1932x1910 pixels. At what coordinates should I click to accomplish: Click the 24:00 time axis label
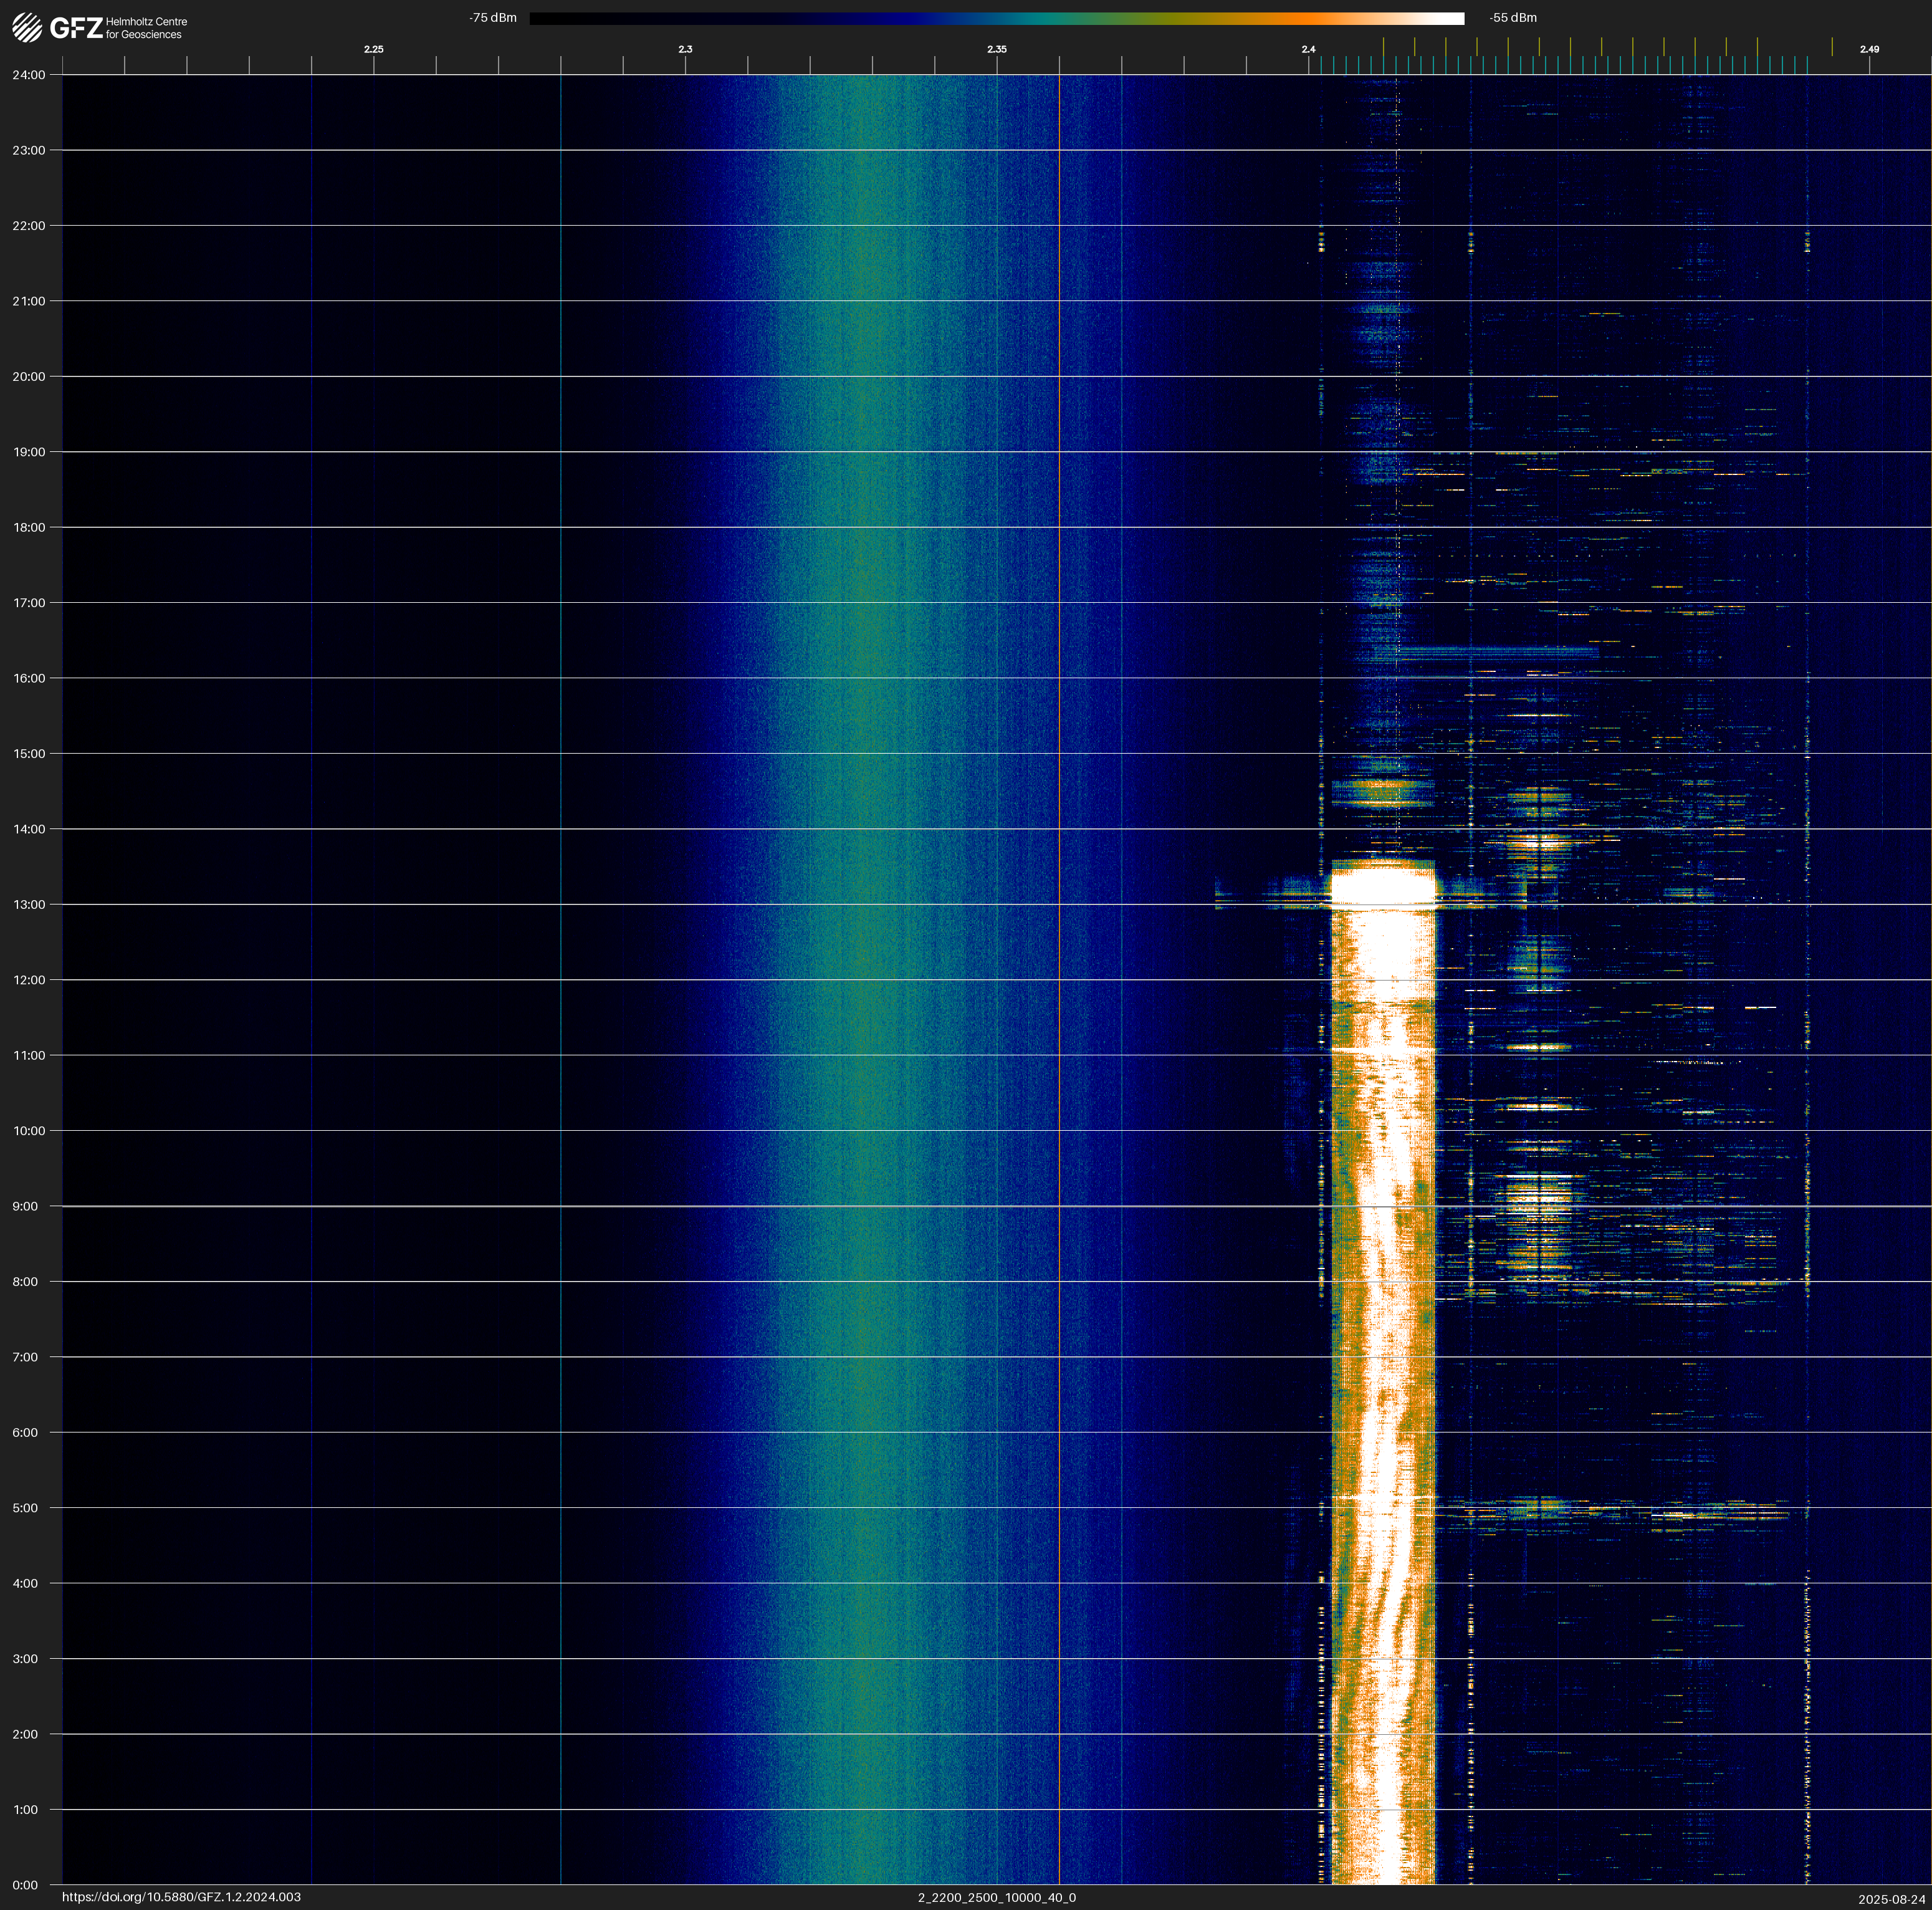29,75
